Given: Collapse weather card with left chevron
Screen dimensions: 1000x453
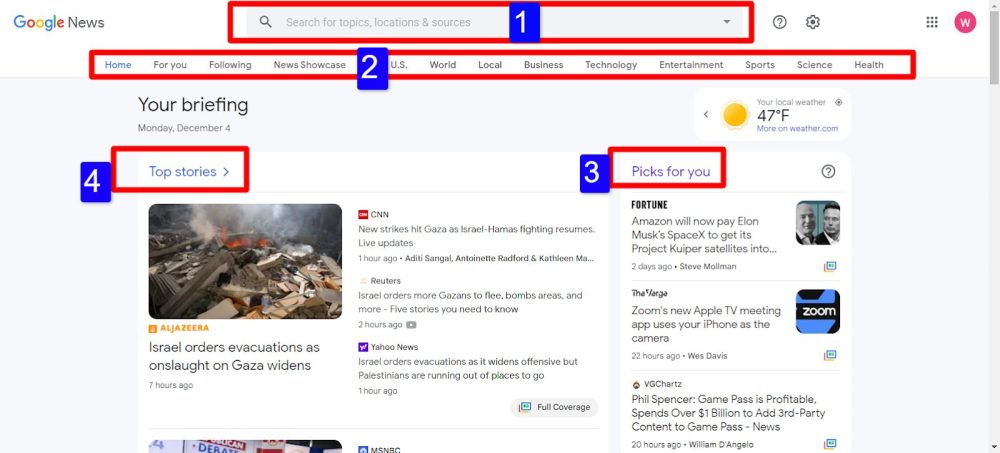Looking at the screenshot, I should tap(706, 115).
